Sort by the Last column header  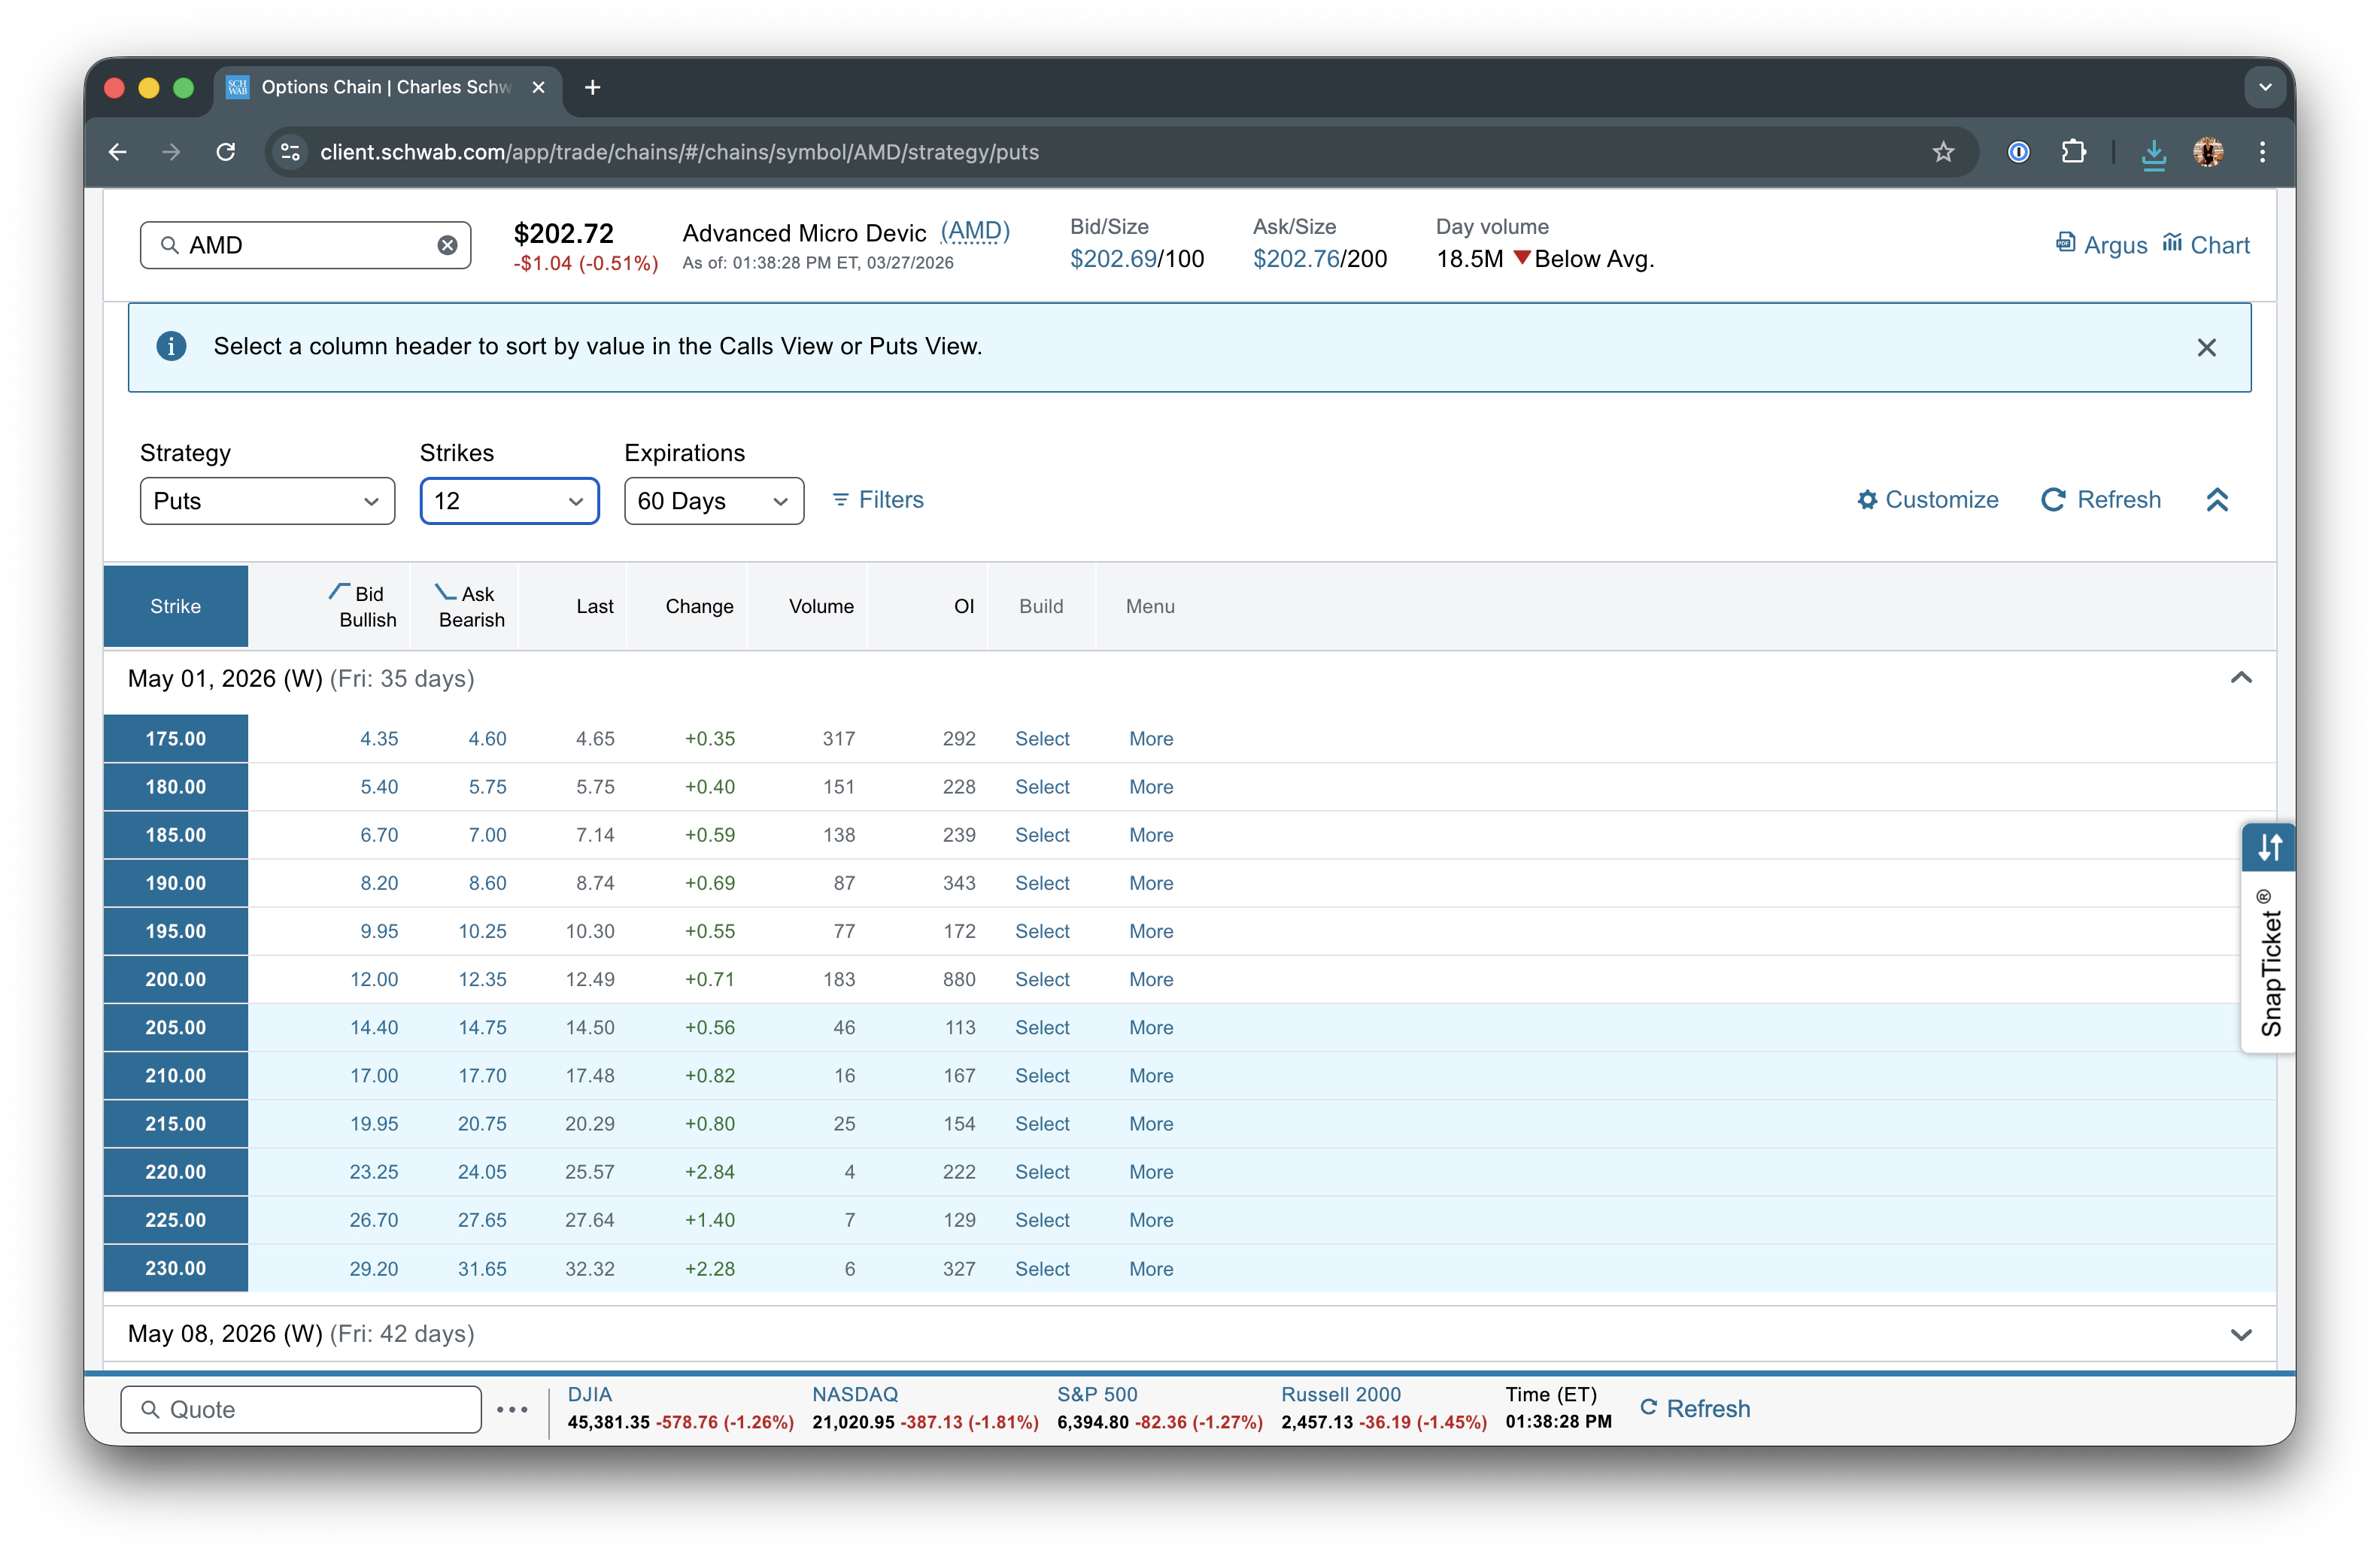(595, 606)
